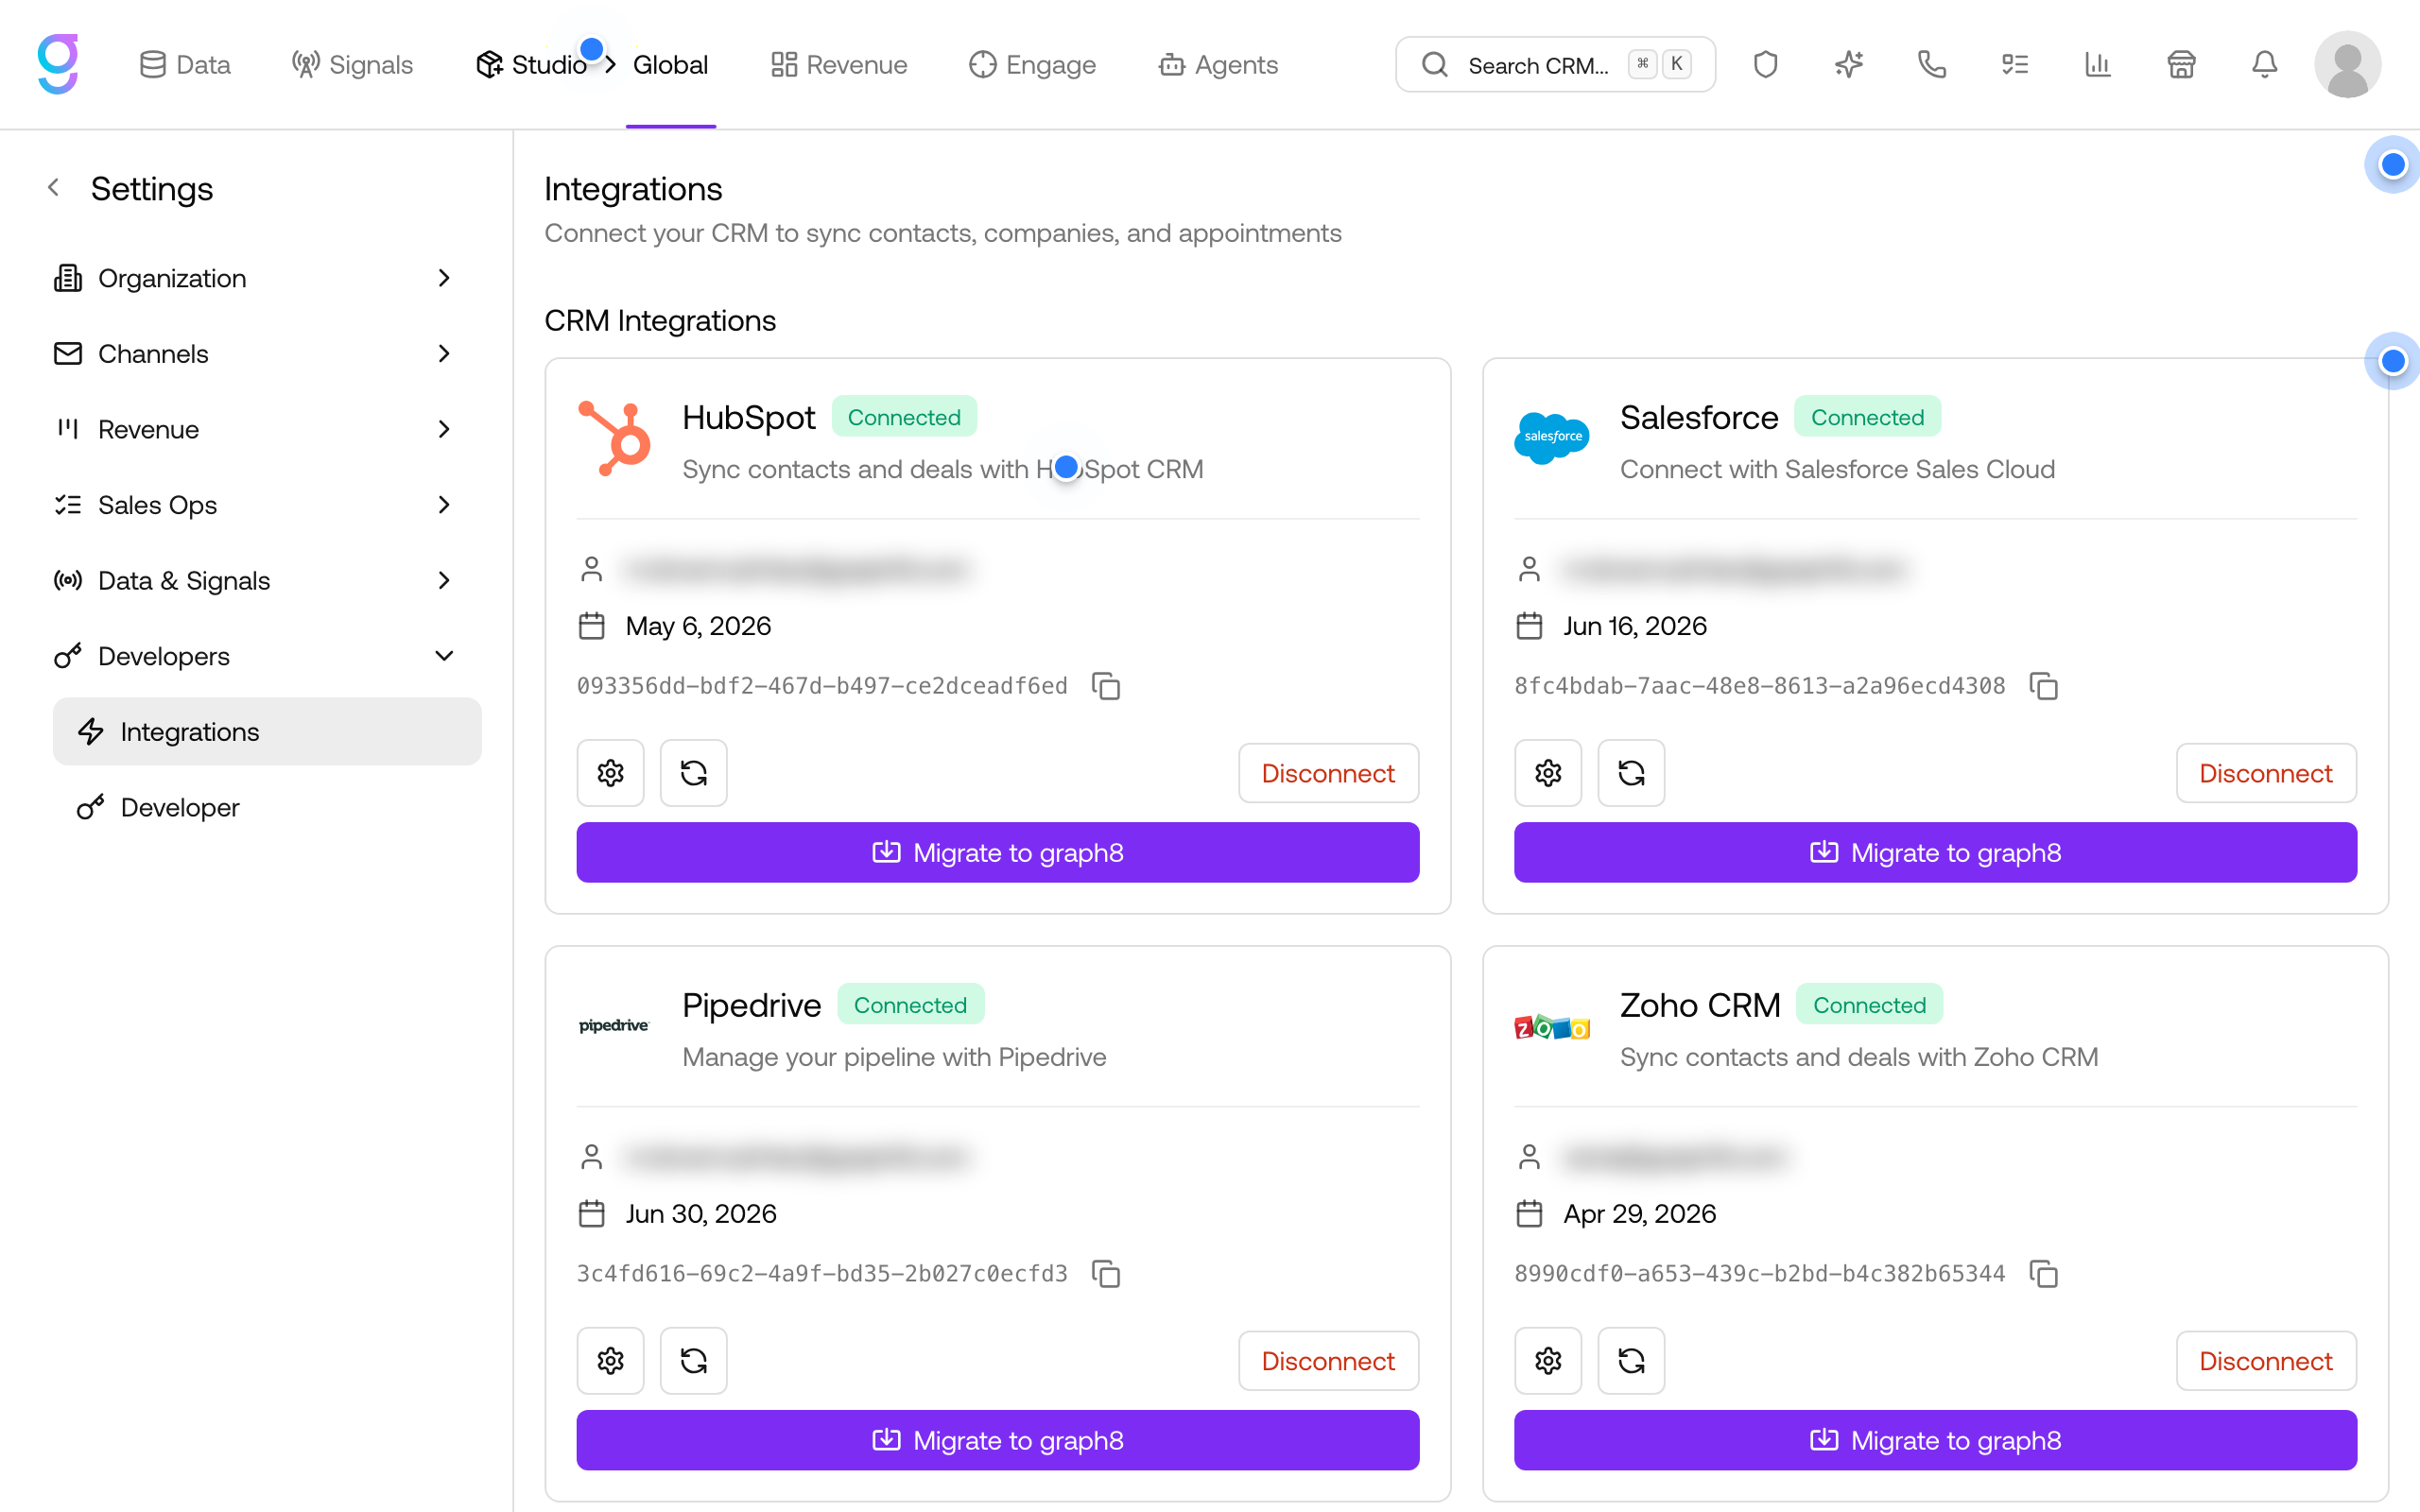The height and width of the screenshot is (1512, 2420).
Task: Go back using Settings back arrow
Action: [54, 188]
